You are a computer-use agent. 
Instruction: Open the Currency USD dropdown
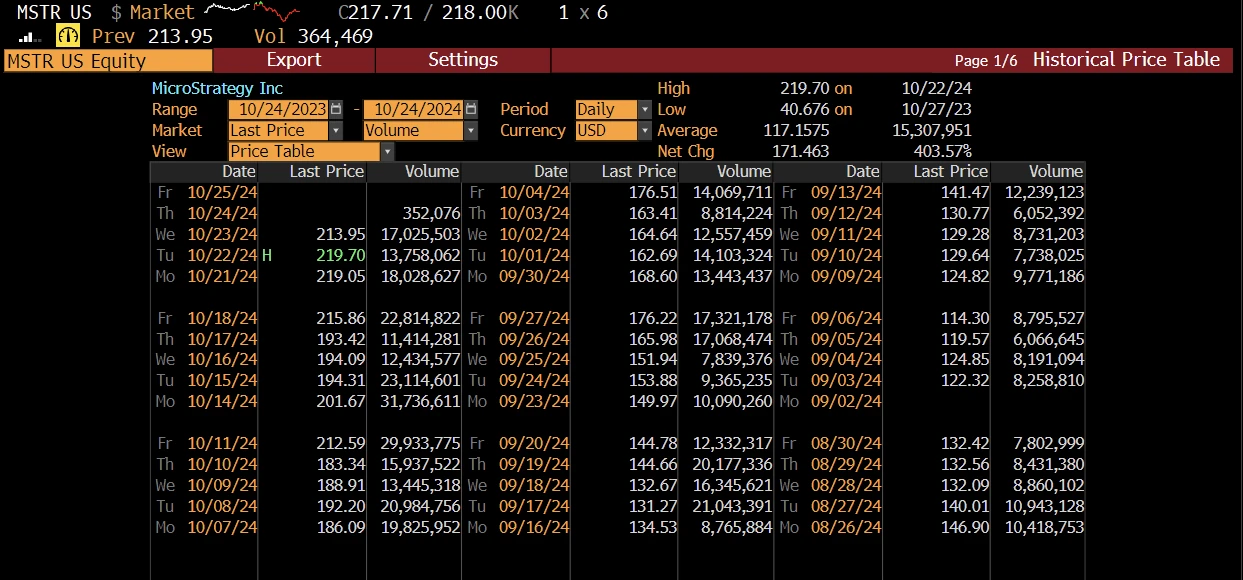pos(645,130)
